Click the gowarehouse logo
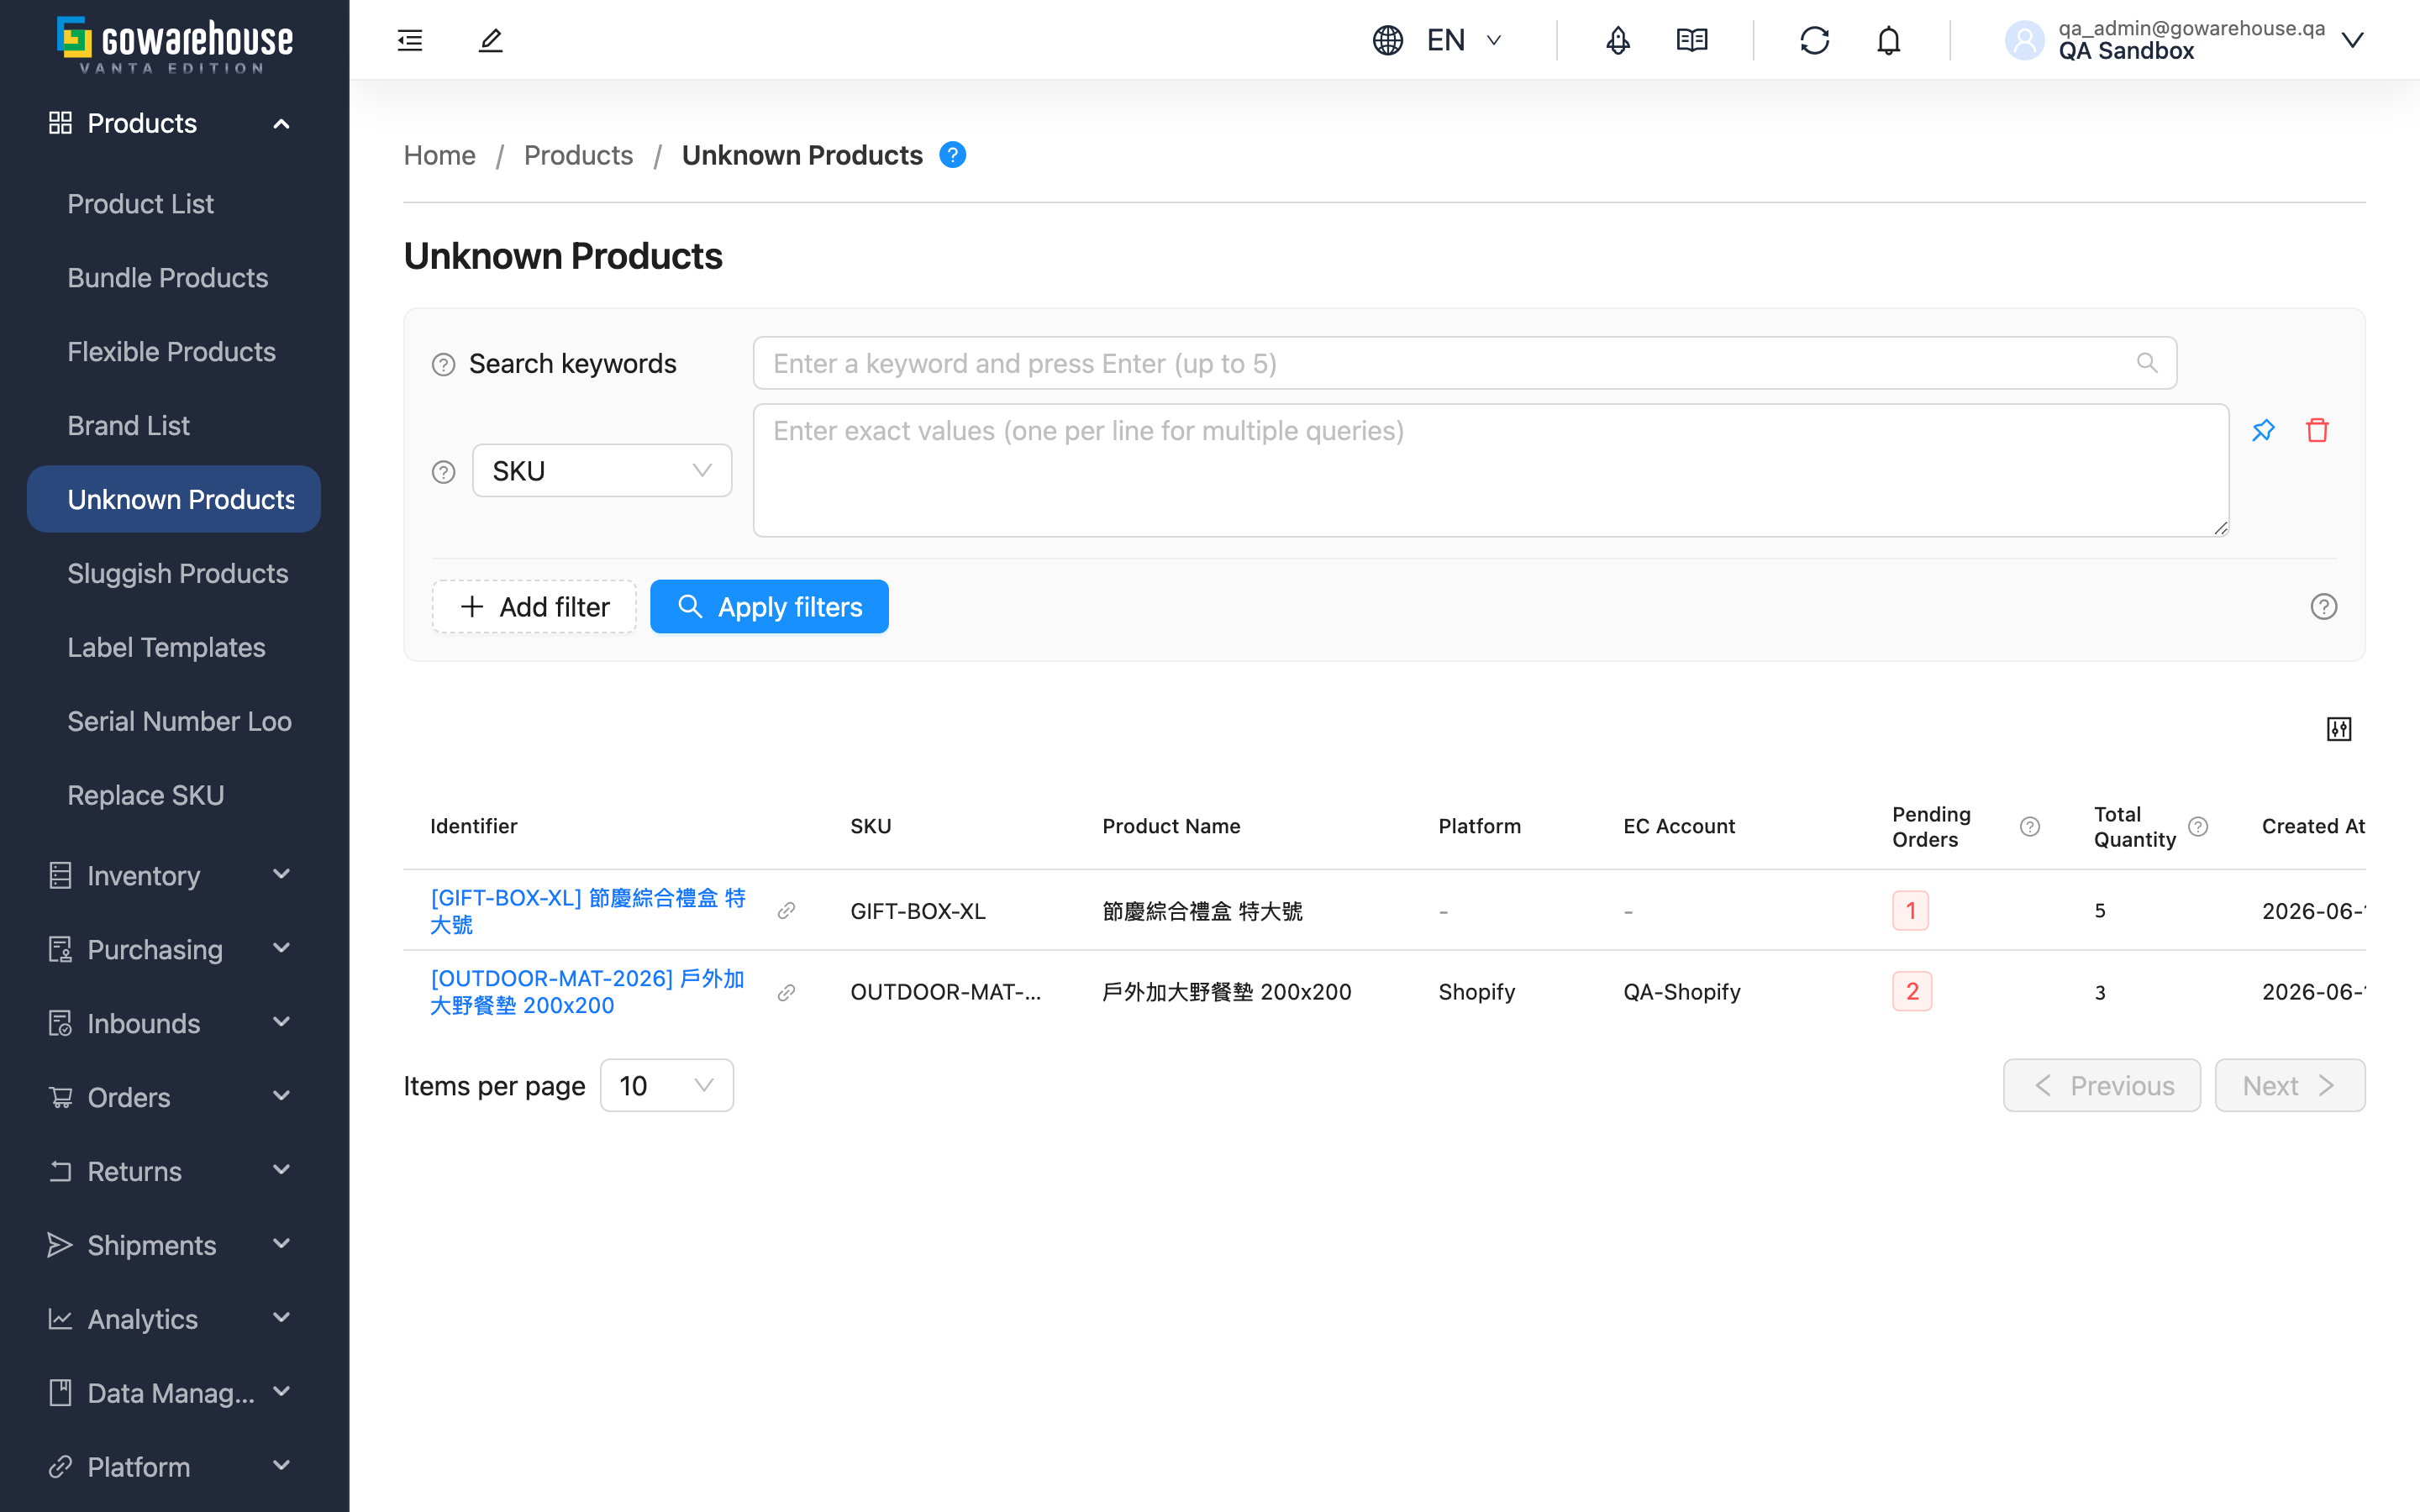Image resolution: width=2420 pixels, height=1512 pixels. click(x=175, y=44)
